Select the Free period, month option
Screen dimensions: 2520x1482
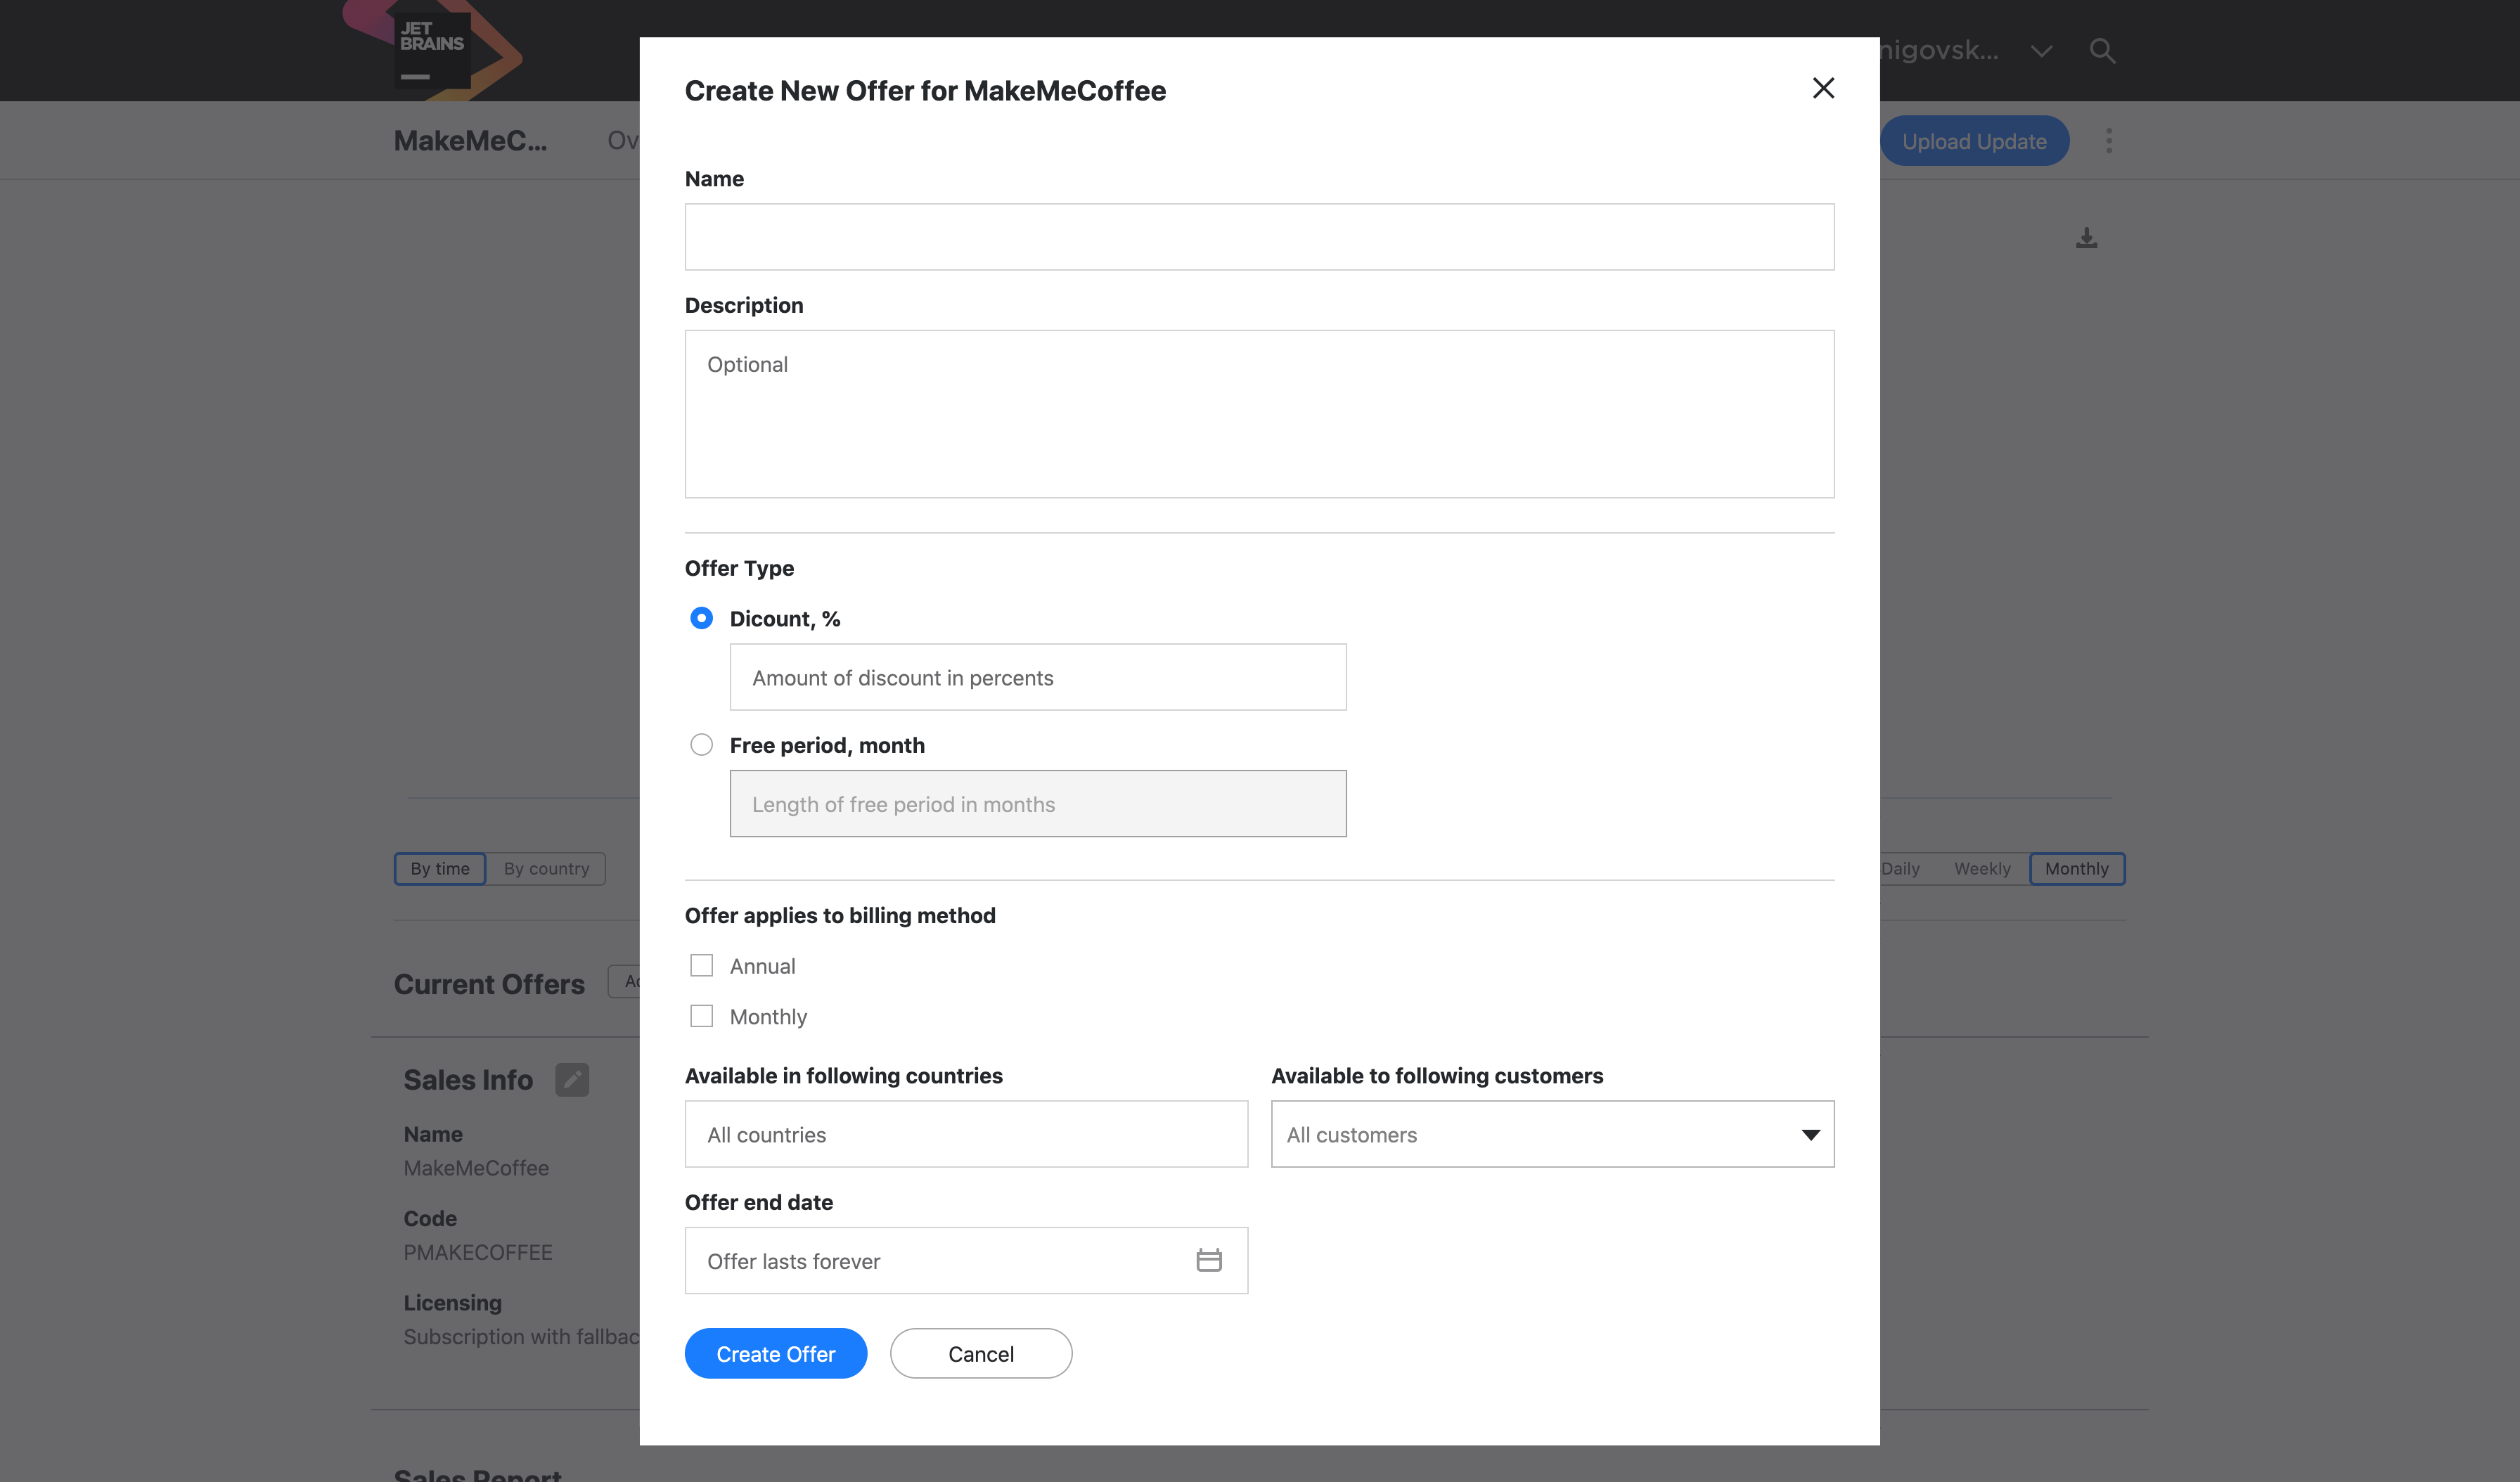(x=702, y=745)
